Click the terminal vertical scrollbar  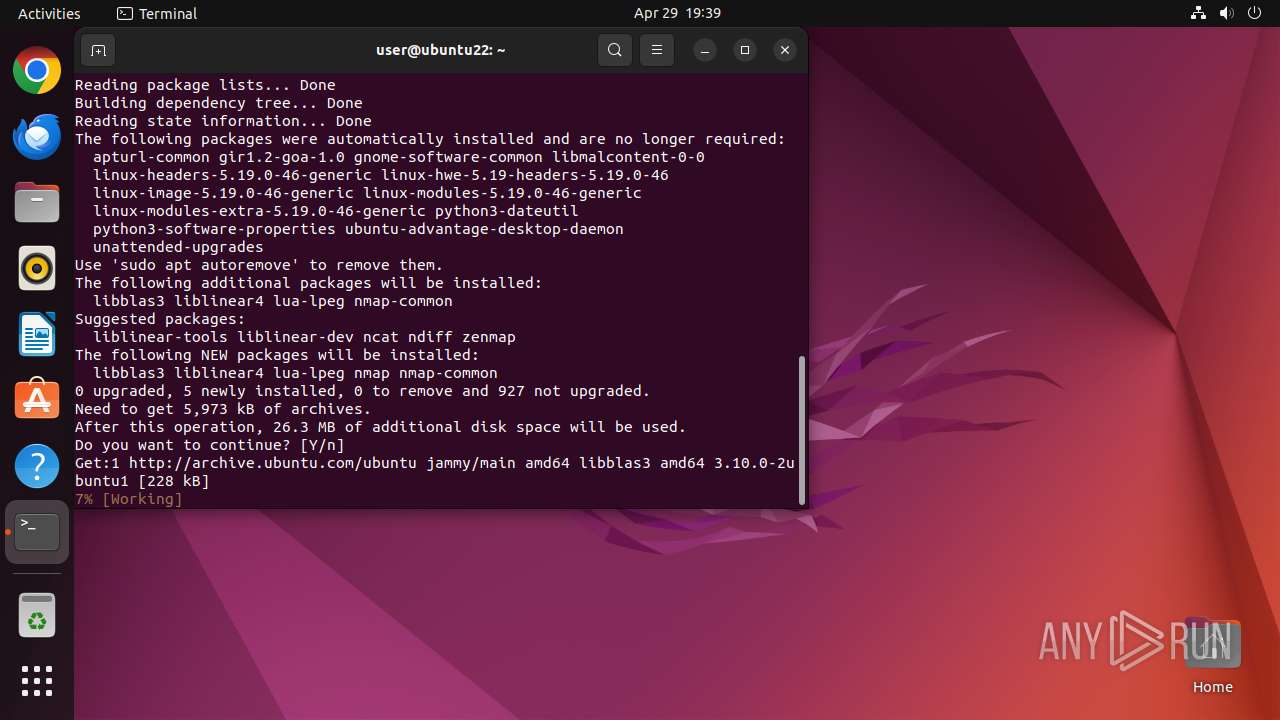(x=801, y=430)
